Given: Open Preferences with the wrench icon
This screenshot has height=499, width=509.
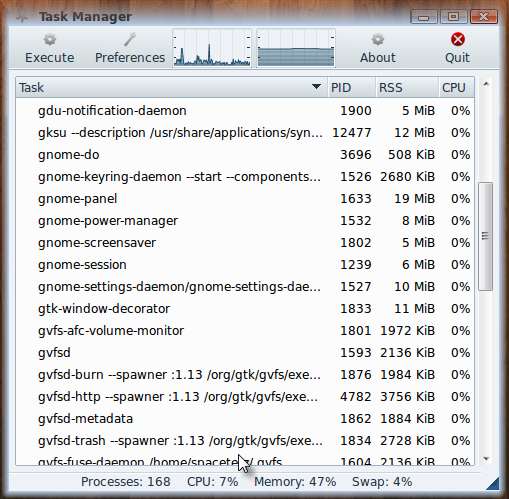Looking at the screenshot, I should coord(130,39).
